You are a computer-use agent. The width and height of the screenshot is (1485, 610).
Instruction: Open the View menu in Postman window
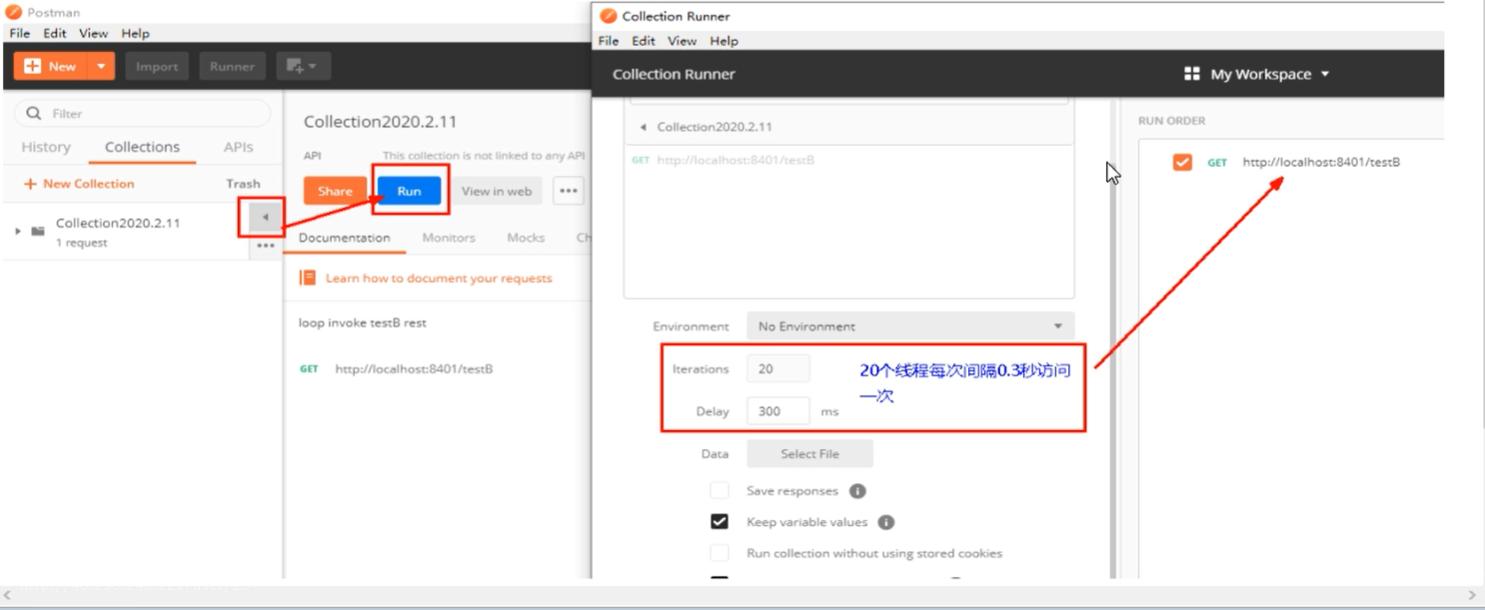94,33
